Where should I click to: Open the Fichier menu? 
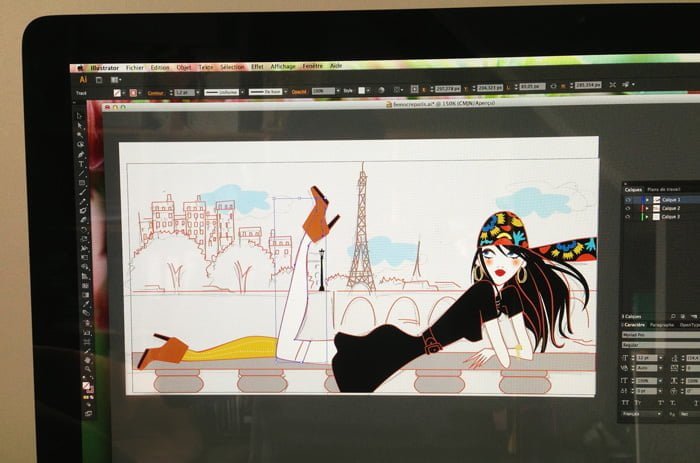coord(134,68)
